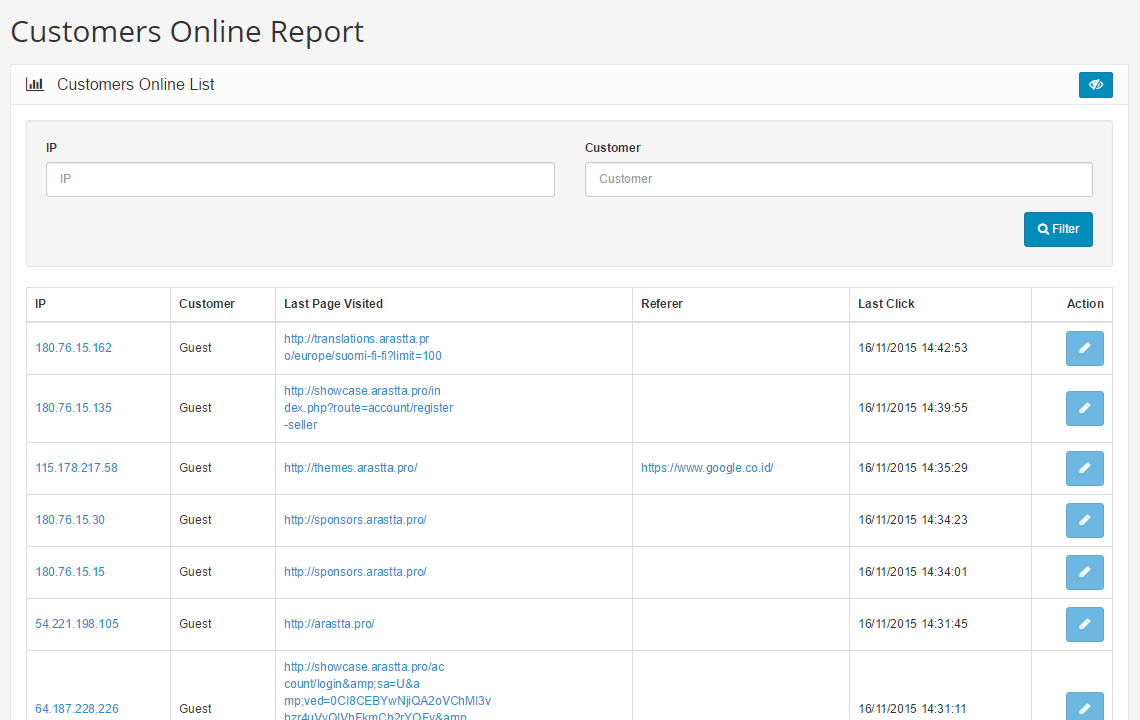Open the themes.arastta.pro page link
This screenshot has height=720, width=1140.
(x=350, y=468)
